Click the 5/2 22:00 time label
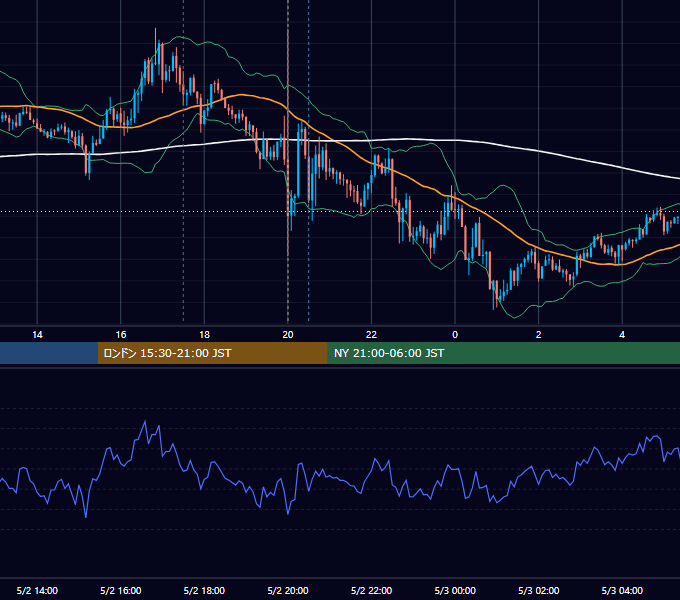 pos(371,590)
